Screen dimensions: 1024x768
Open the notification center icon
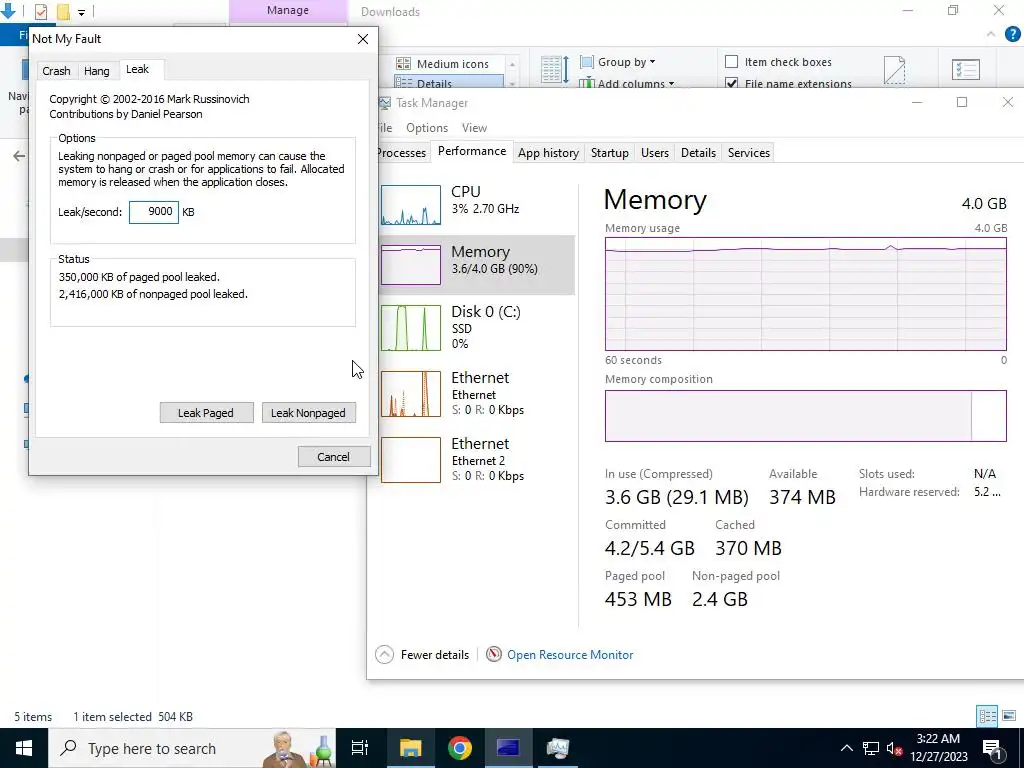point(991,748)
